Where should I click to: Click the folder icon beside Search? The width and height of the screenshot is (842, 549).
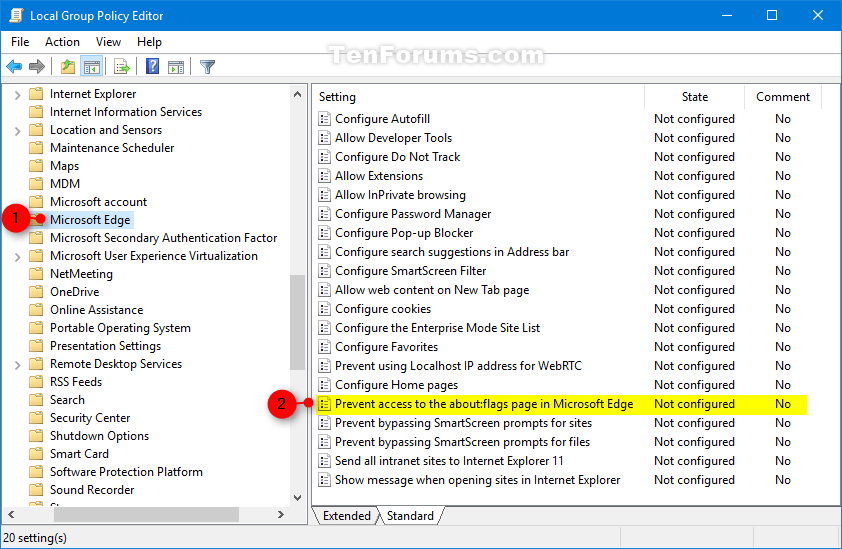click(36, 400)
